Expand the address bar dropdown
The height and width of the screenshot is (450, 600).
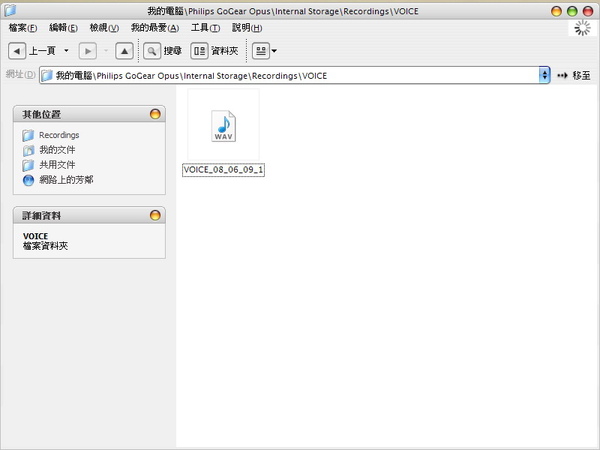pyautogui.click(x=545, y=75)
